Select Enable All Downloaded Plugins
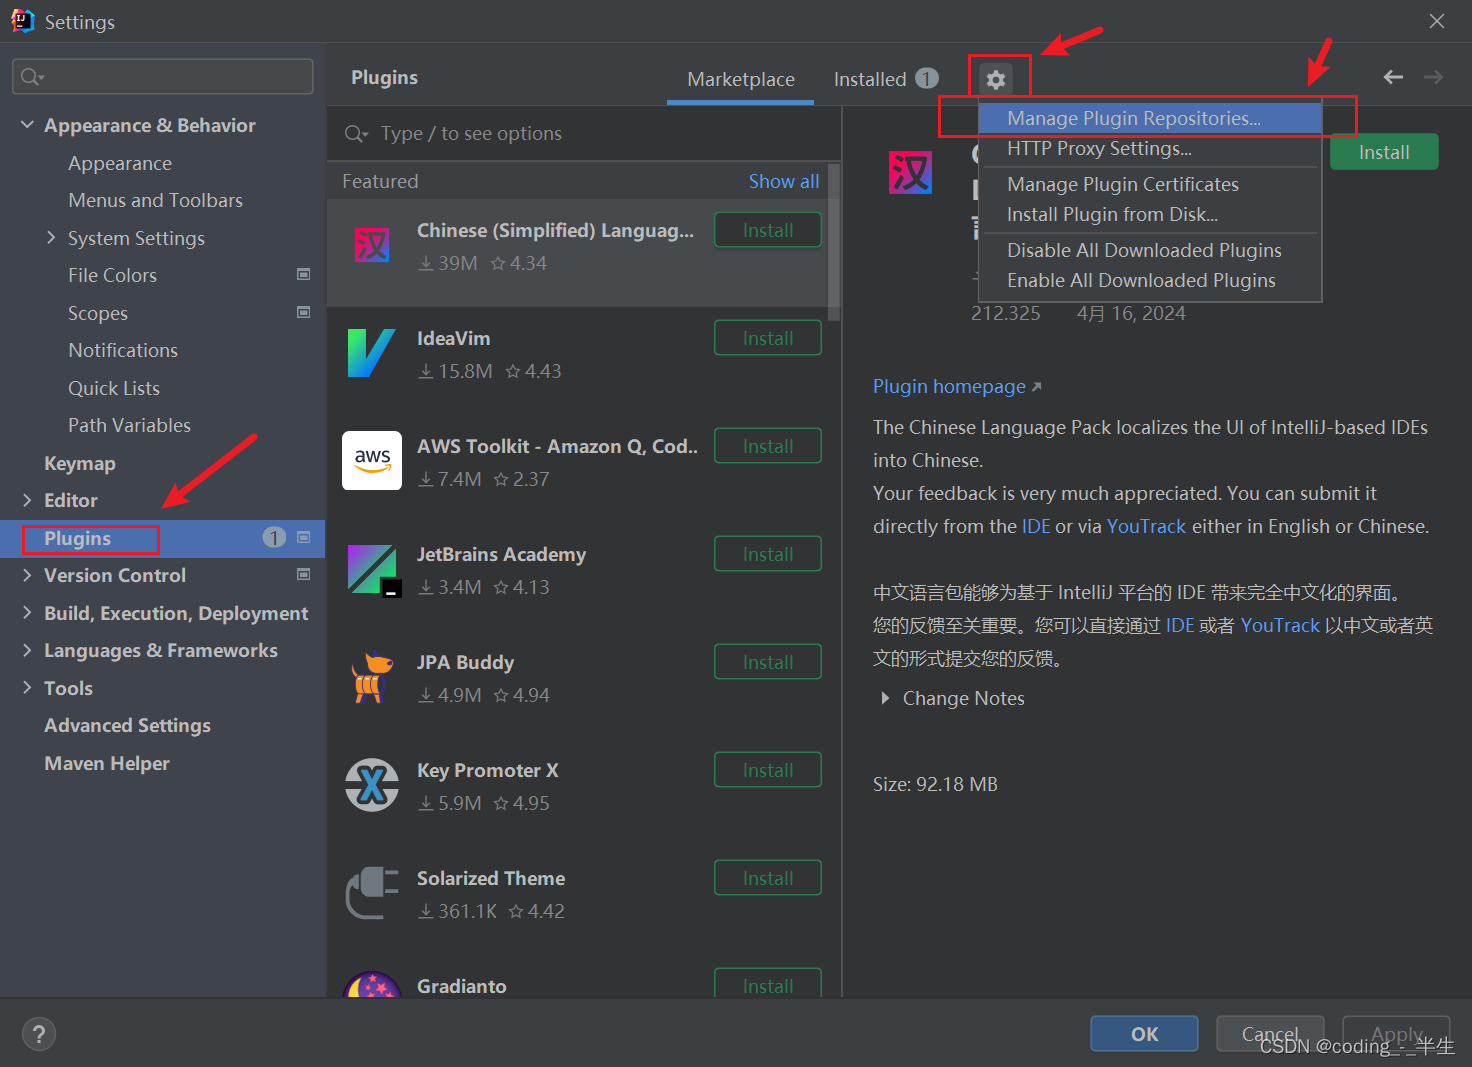Viewport: 1472px width, 1067px height. [x=1150, y=280]
